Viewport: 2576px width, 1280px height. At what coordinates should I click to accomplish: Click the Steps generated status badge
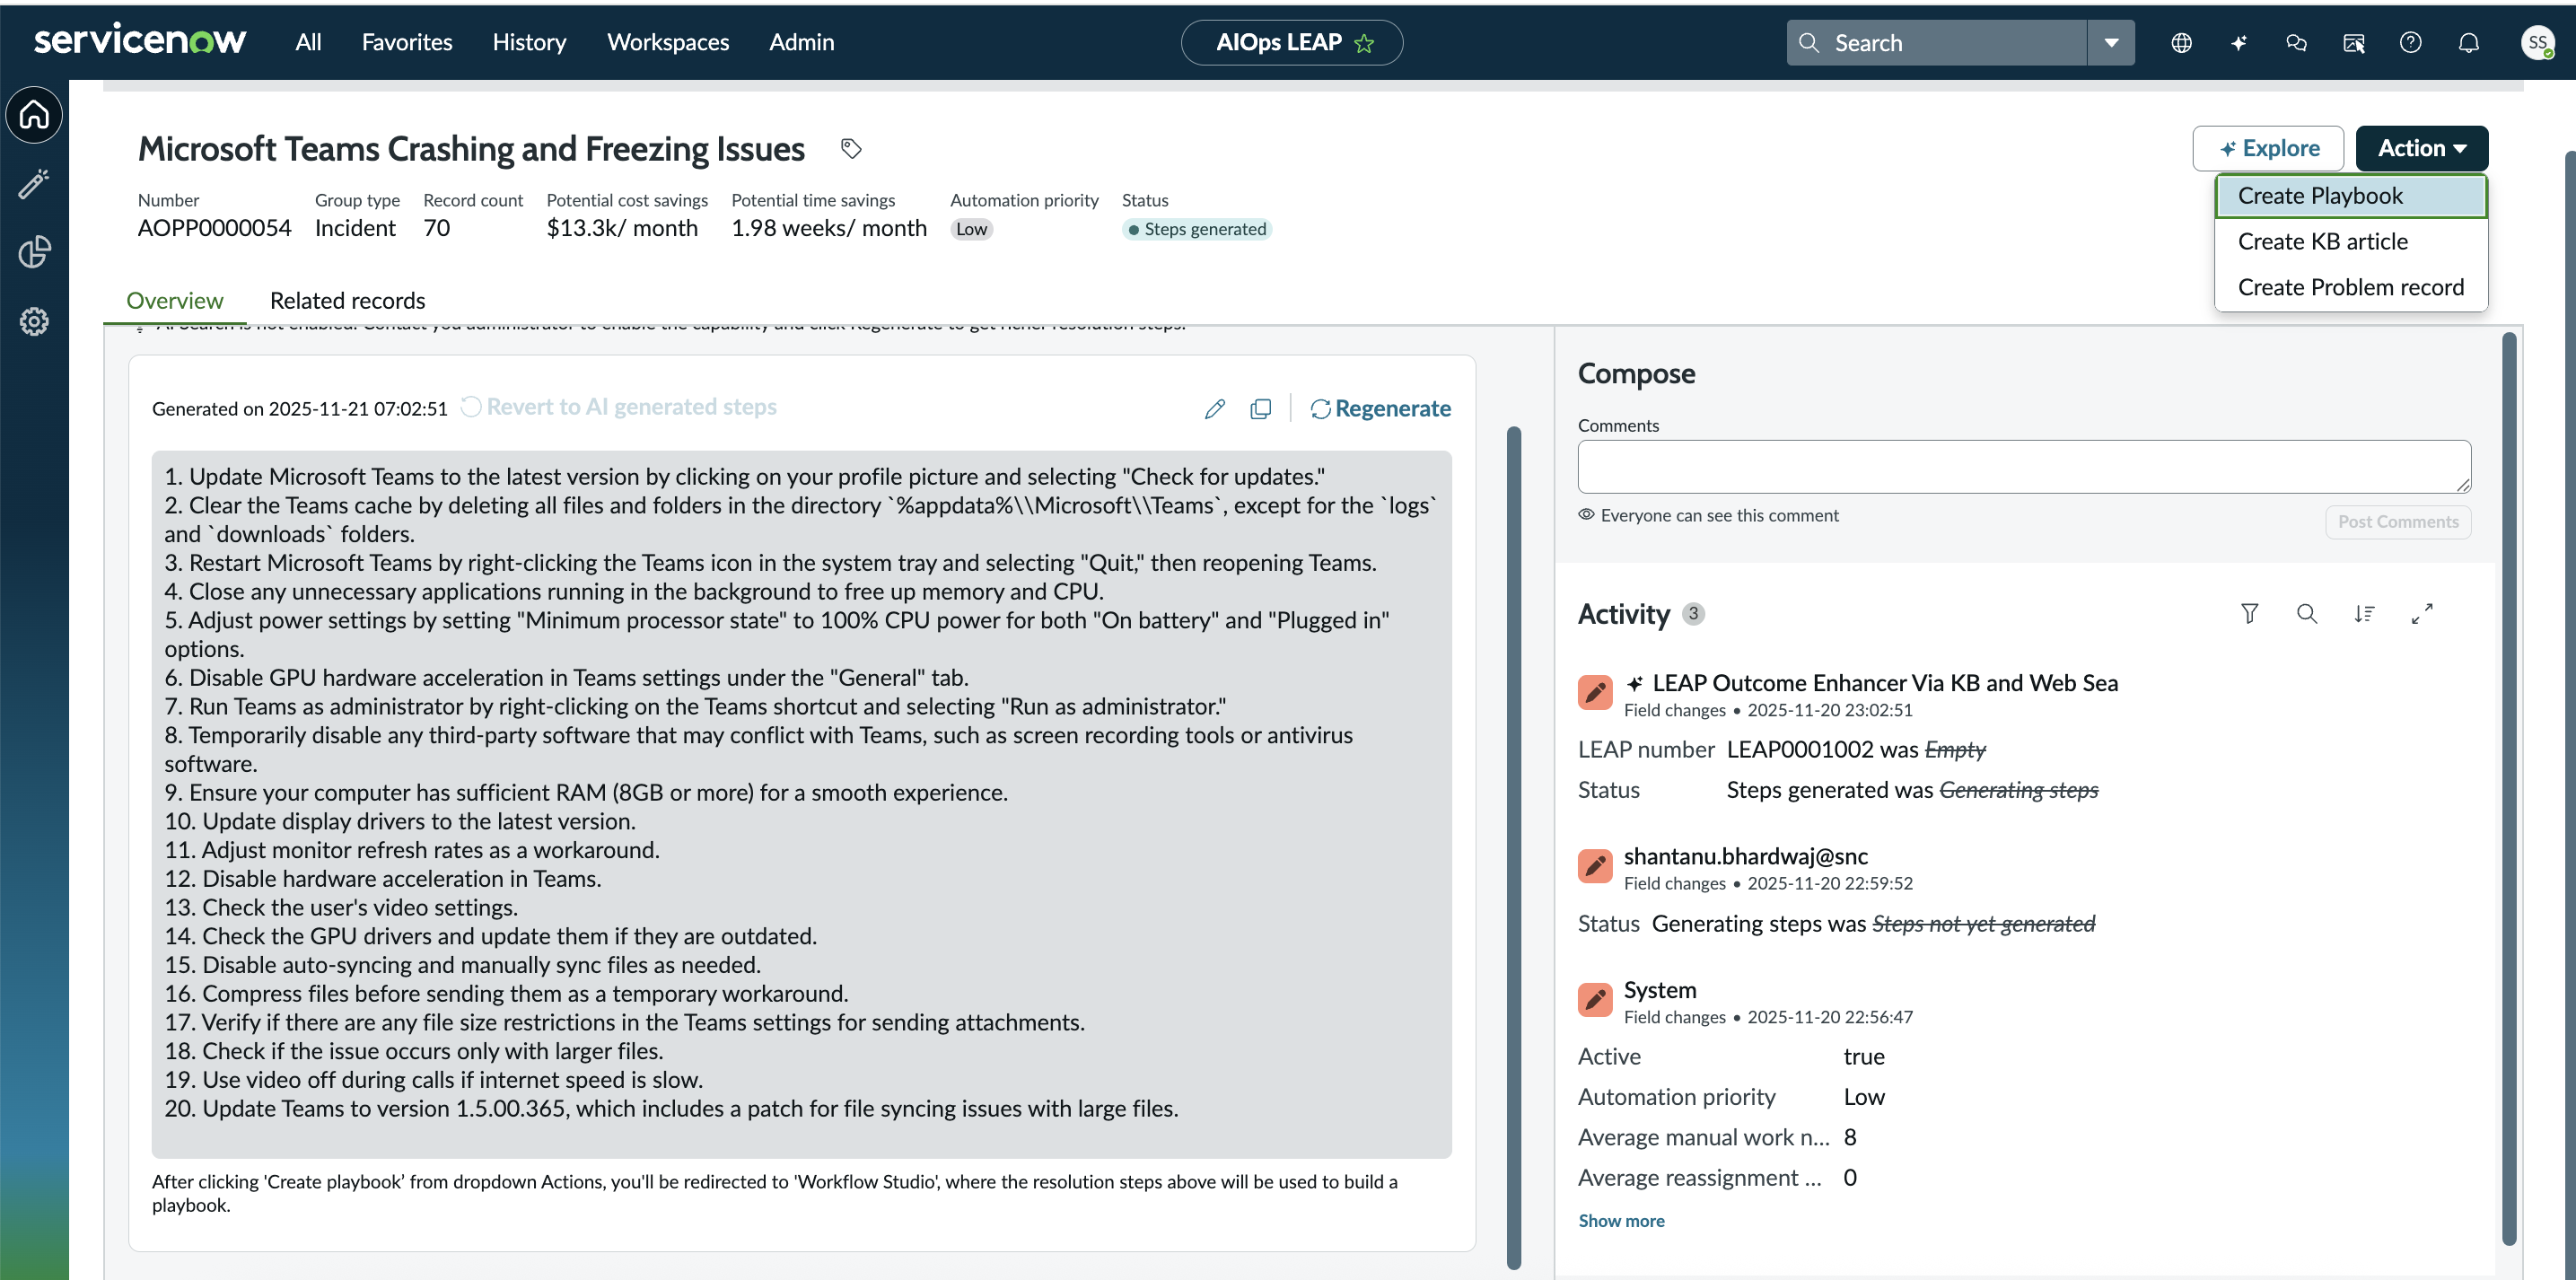[1196, 230]
